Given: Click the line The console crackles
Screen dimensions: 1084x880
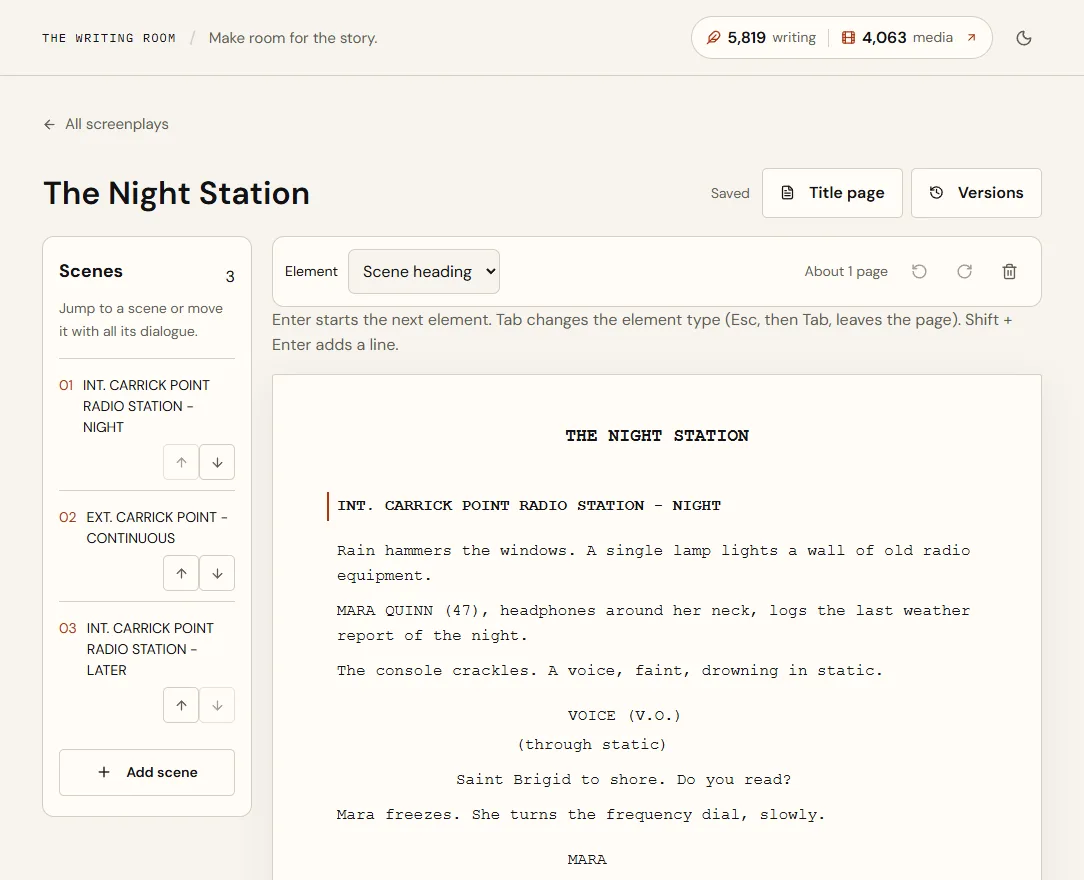Looking at the screenshot, I should (x=609, y=671).
